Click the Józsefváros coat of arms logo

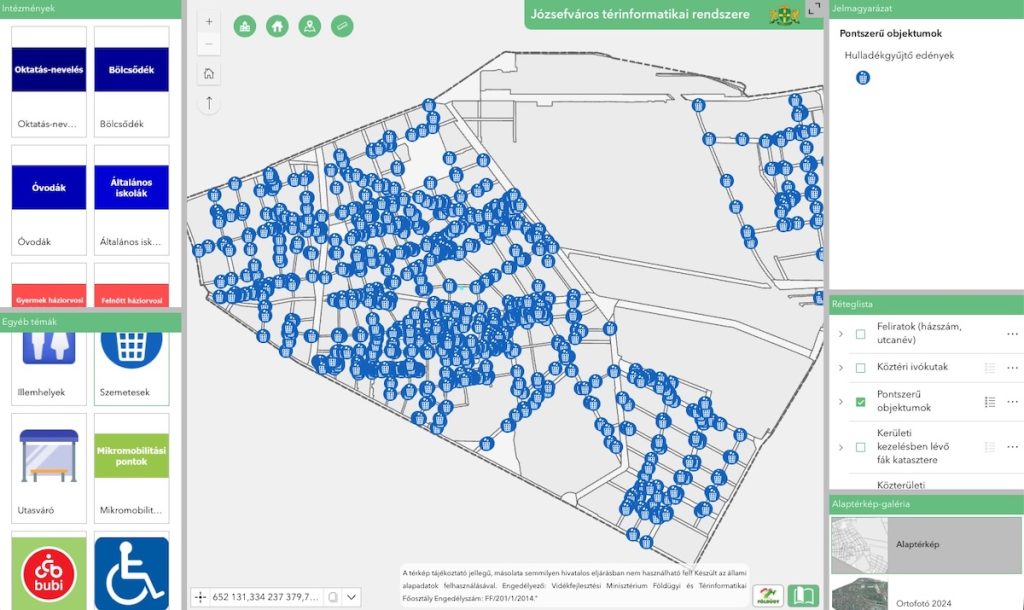(x=784, y=14)
